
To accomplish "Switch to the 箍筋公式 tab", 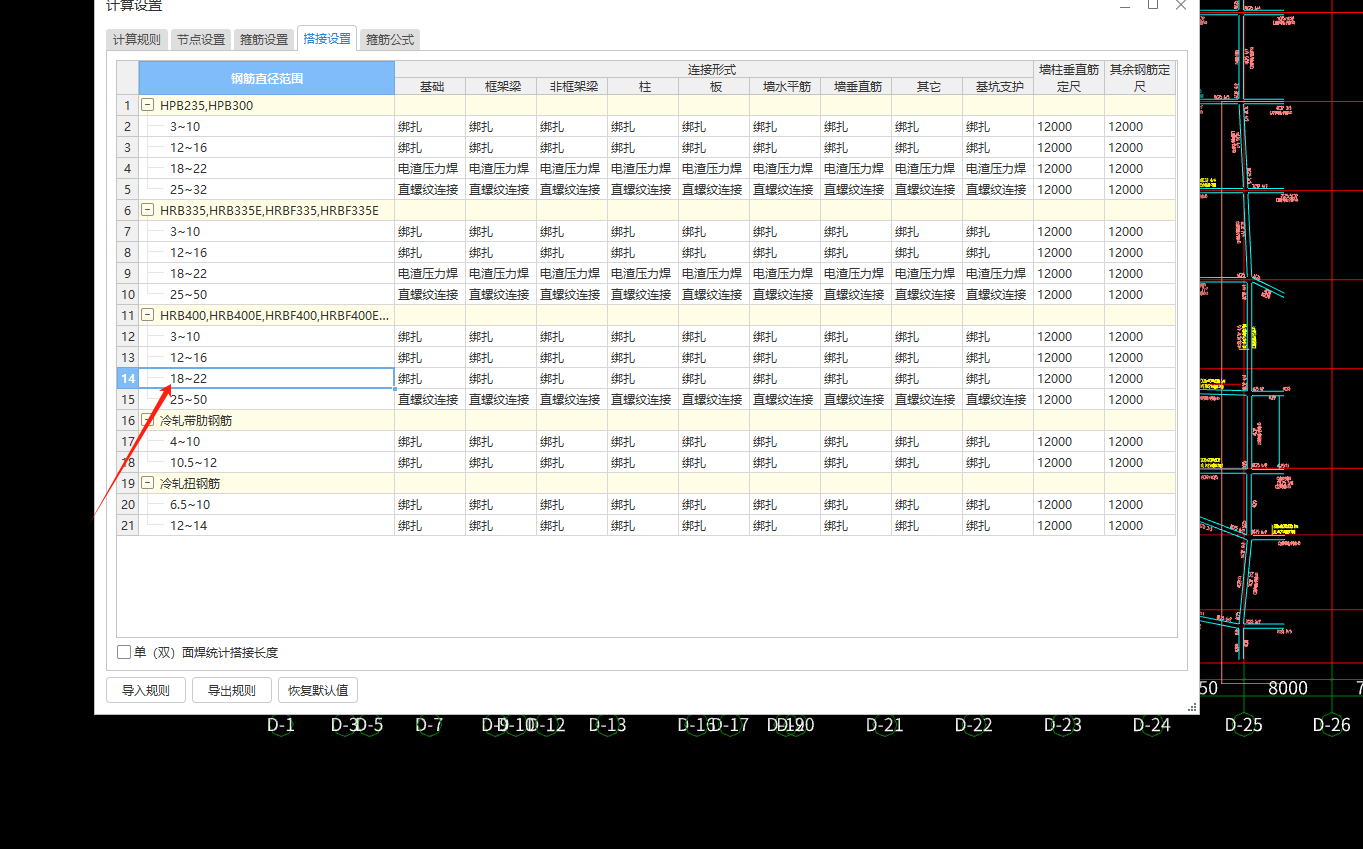I will coord(390,40).
